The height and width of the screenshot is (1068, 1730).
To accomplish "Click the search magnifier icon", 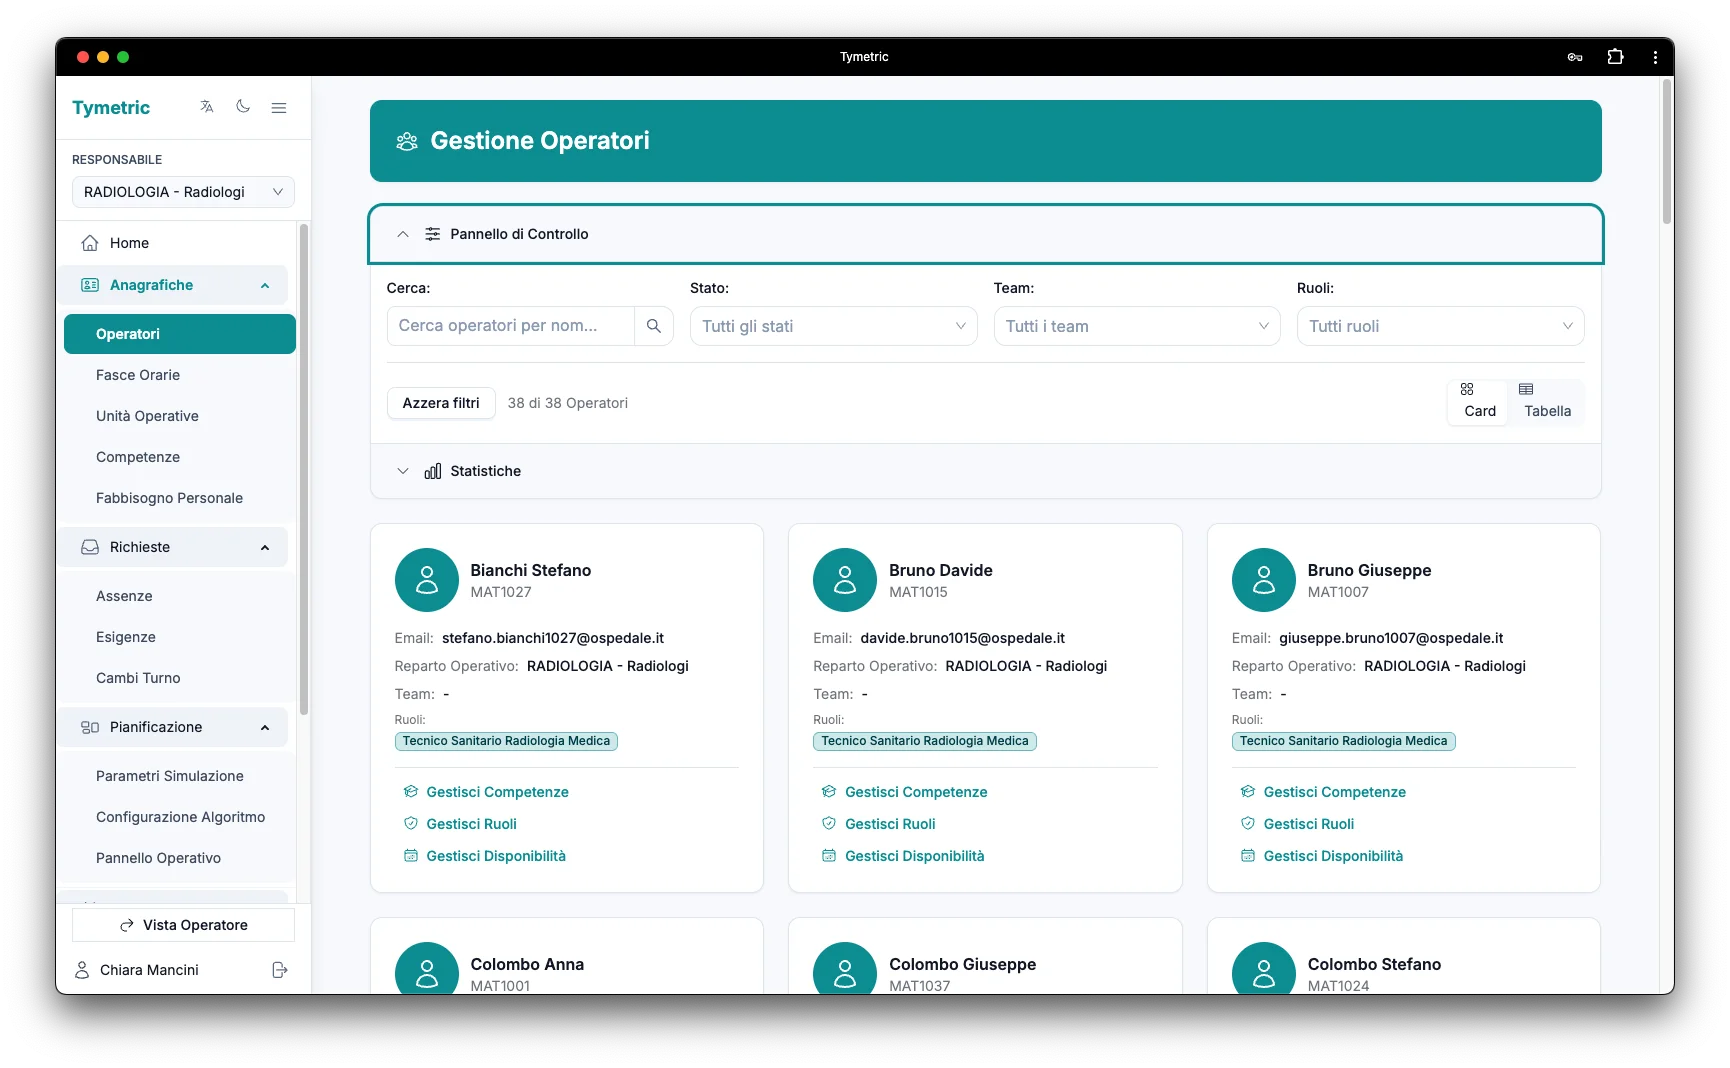I will pos(654,325).
